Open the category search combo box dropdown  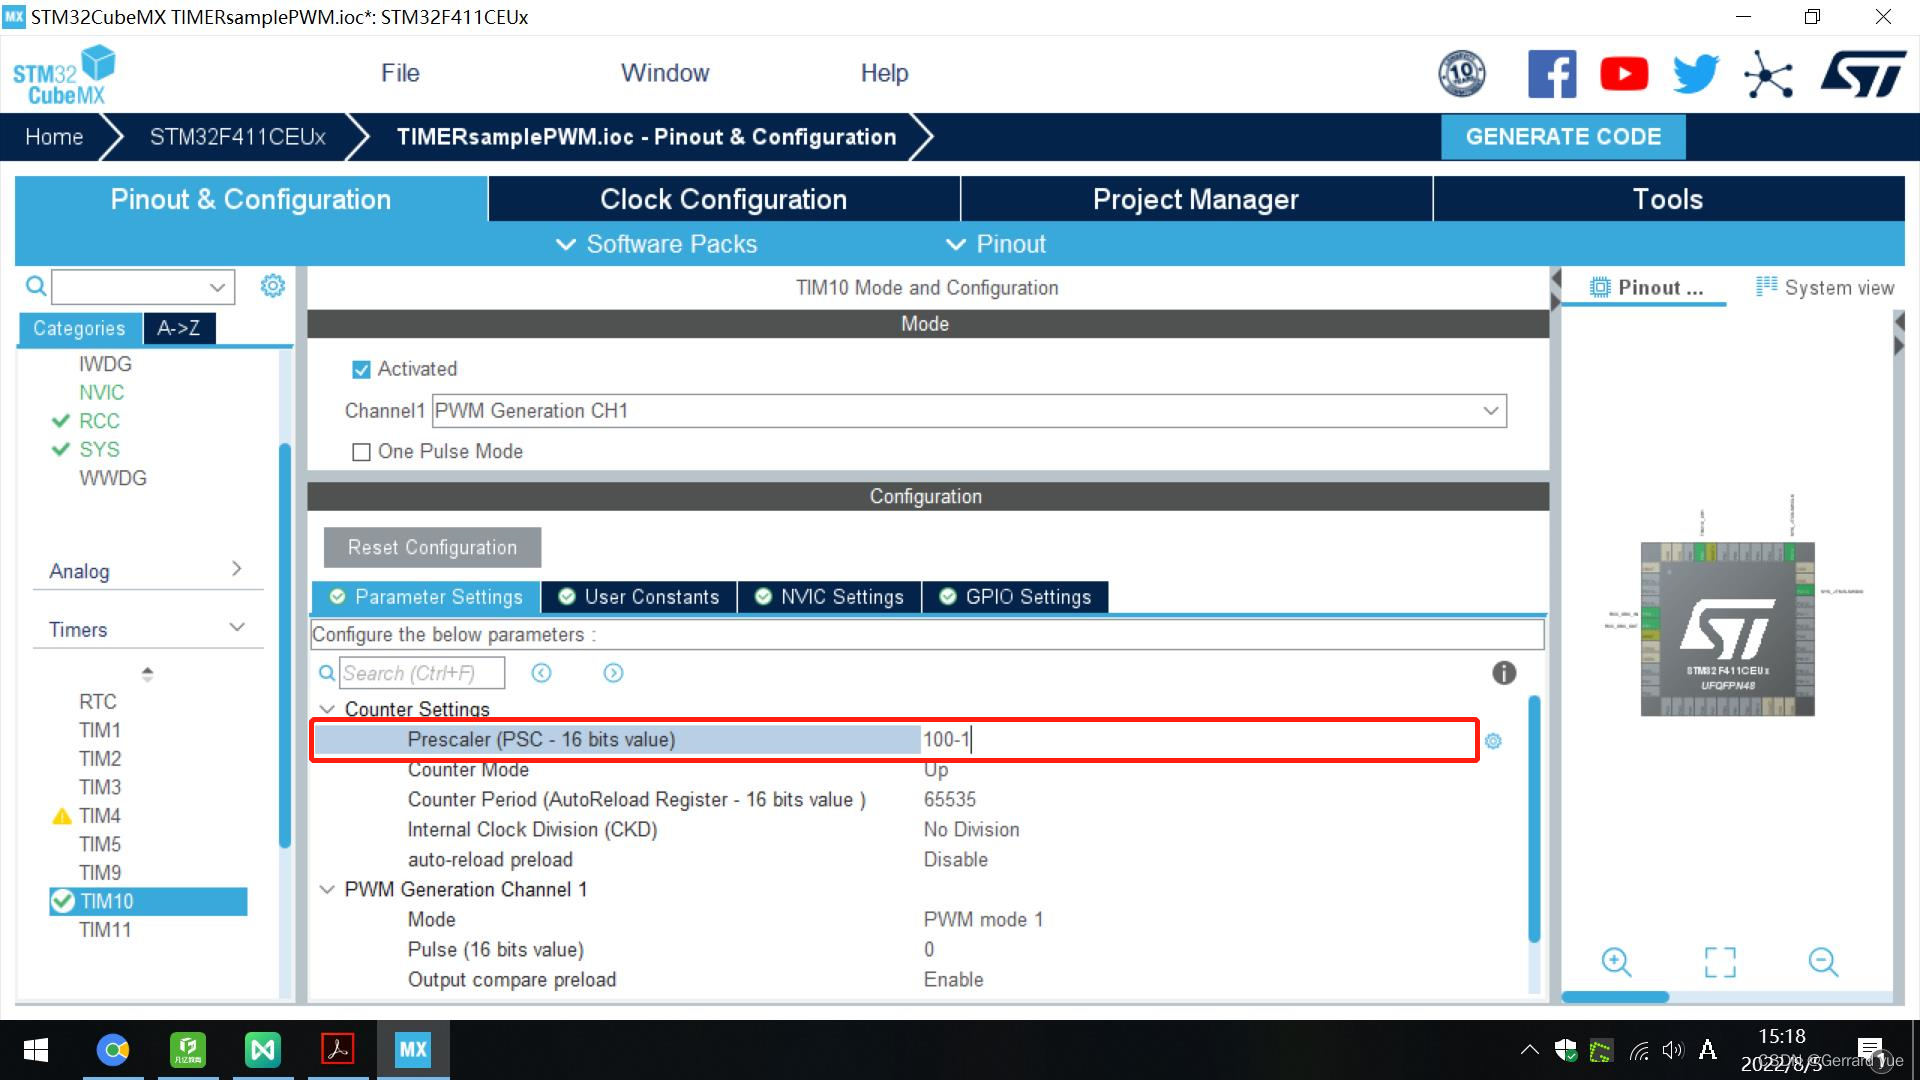tap(217, 287)
